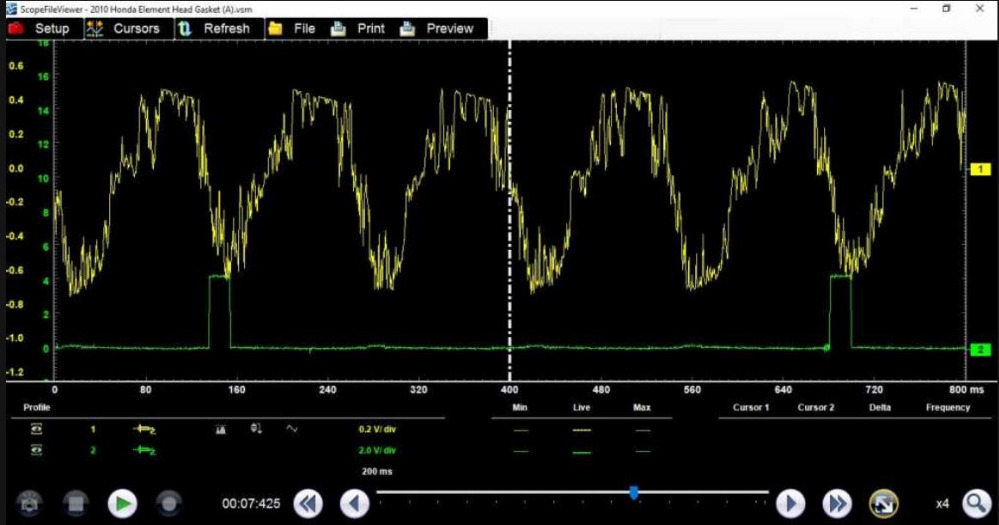Click the invert icon for channel 1
Viewport: 999px width, 525px height.
256,428
